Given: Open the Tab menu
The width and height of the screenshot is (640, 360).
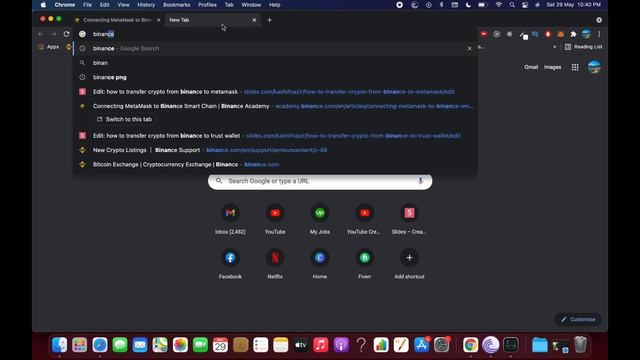Looking at the screenshot, I should [x=229, y=4].
